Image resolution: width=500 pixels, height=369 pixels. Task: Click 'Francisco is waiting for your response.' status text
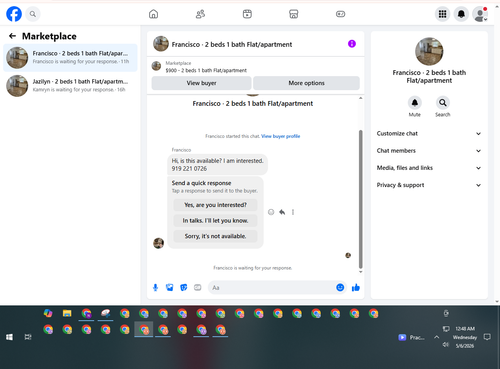253,268
